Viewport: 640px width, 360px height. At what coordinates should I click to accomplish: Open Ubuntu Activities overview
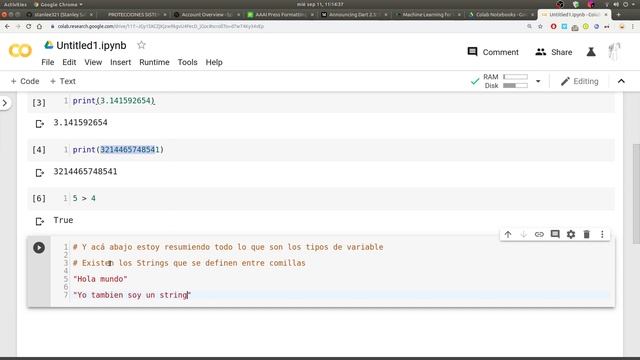pyautogui.click(x=15, y=4)
